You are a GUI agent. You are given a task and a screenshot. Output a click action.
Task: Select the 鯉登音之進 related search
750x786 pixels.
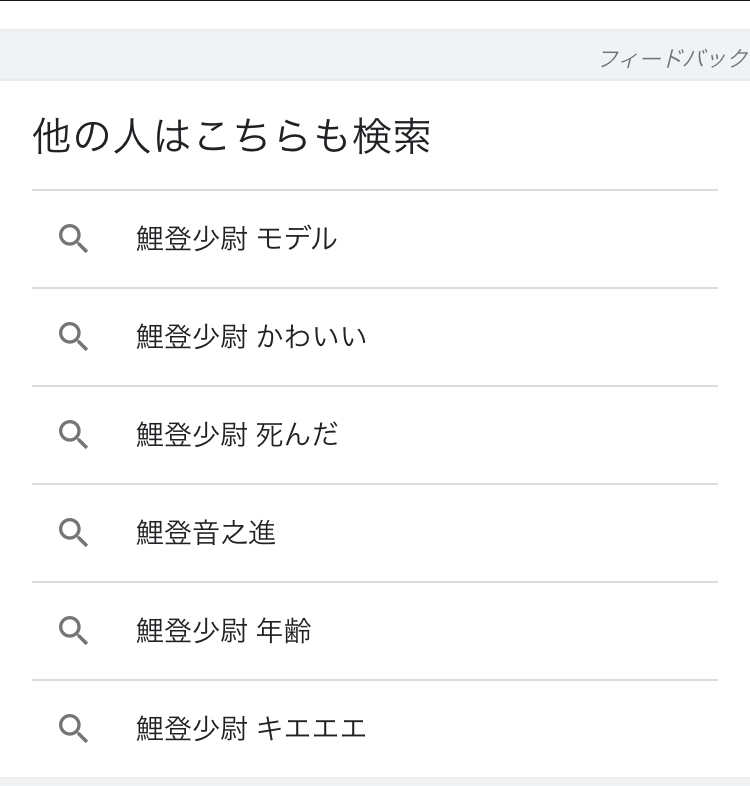coord(375,533)
